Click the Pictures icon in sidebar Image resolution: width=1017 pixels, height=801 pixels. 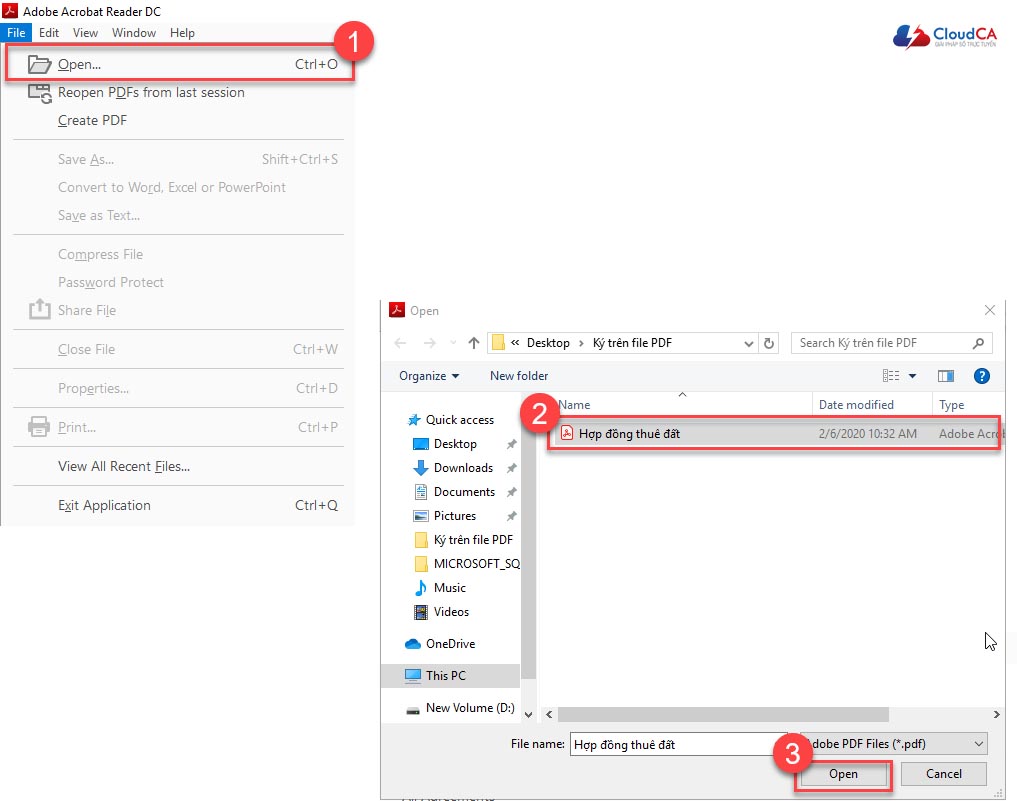click(421, 516)
